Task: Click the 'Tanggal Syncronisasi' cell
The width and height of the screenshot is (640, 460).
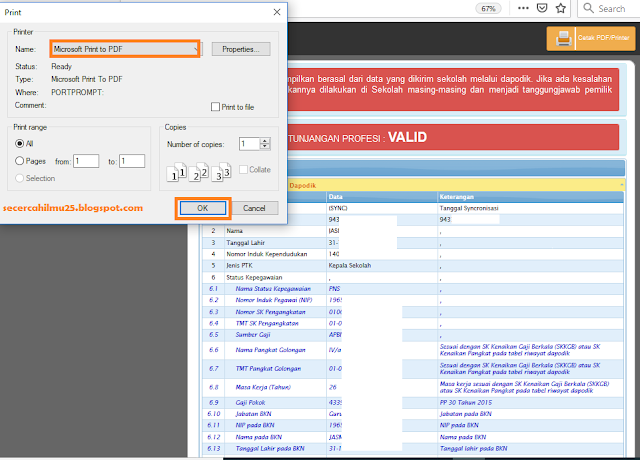Action: pos(469,208)
